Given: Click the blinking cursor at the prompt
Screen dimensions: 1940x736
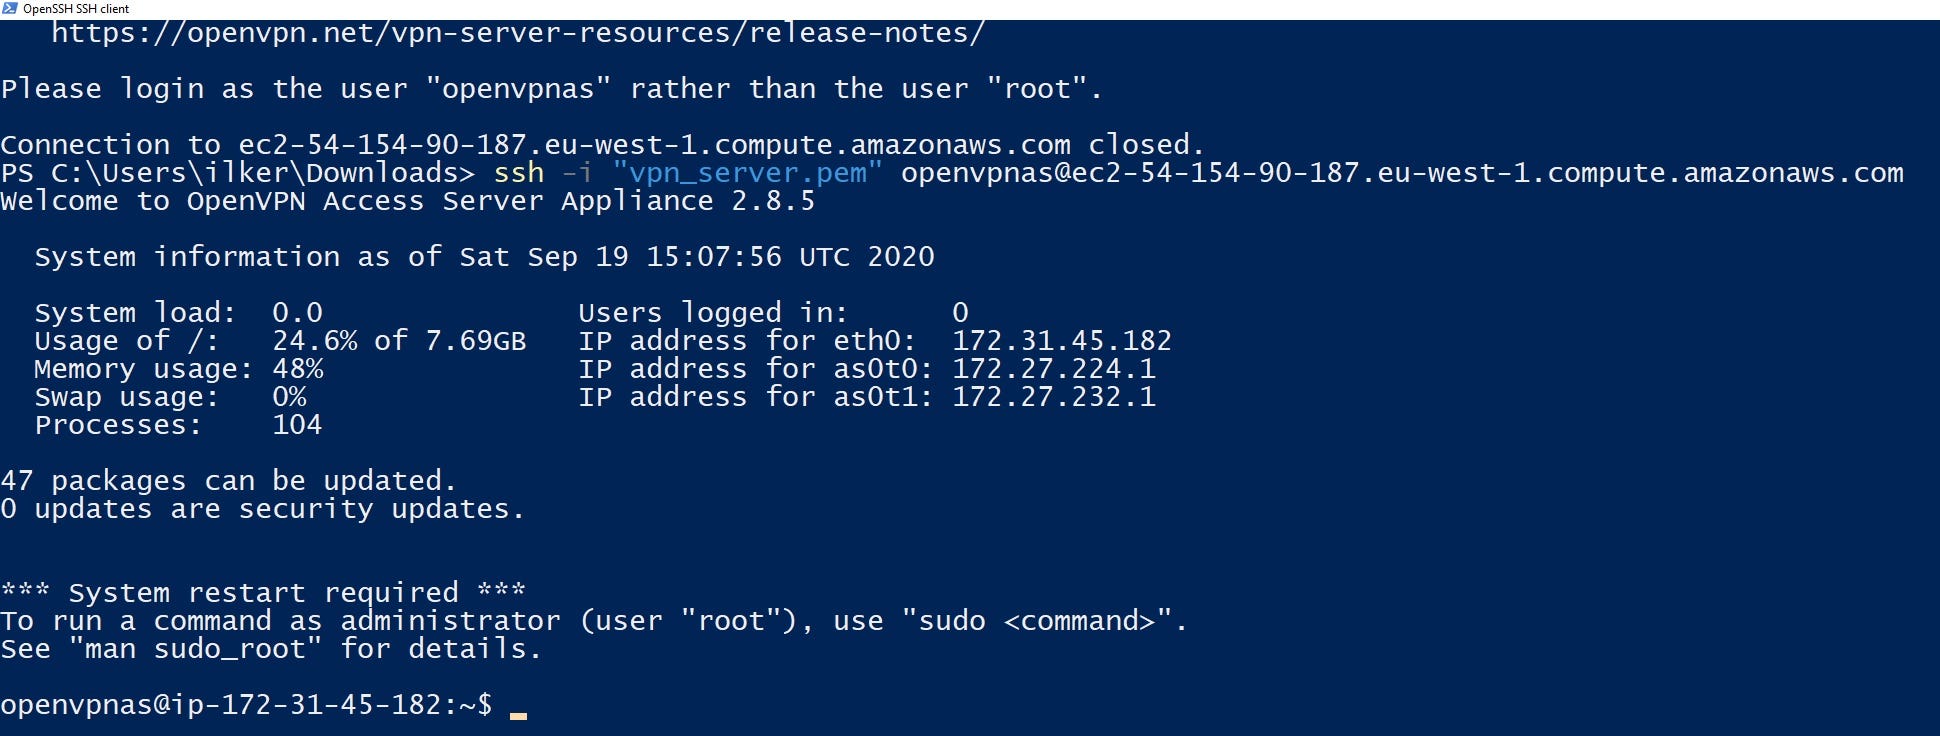Looking at the screenshot, I should (518, 715).
